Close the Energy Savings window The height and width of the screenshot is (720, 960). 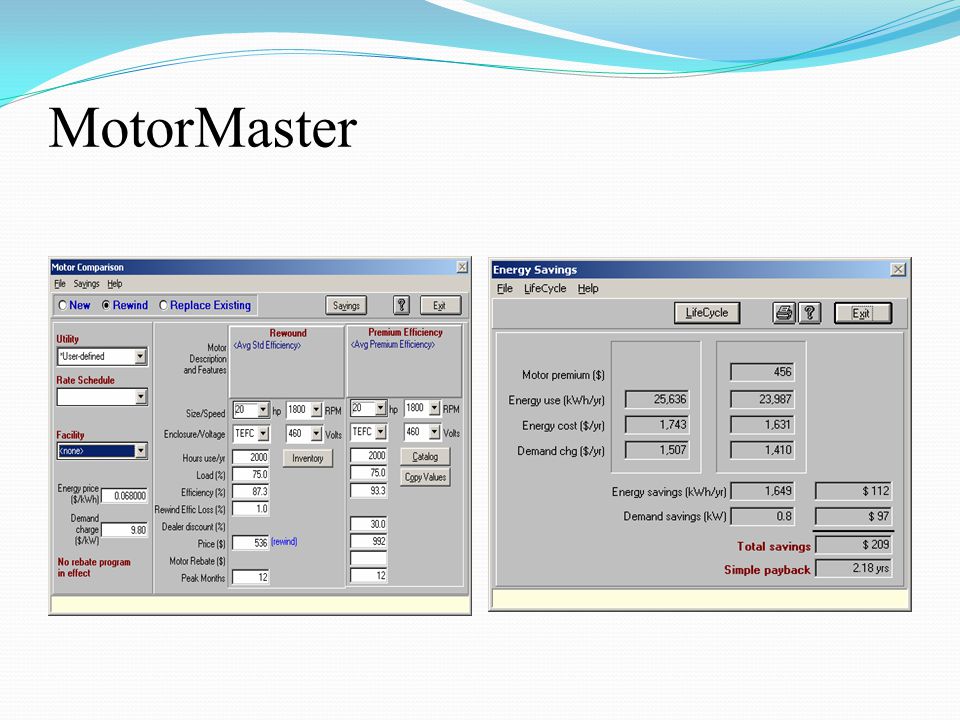898,269
